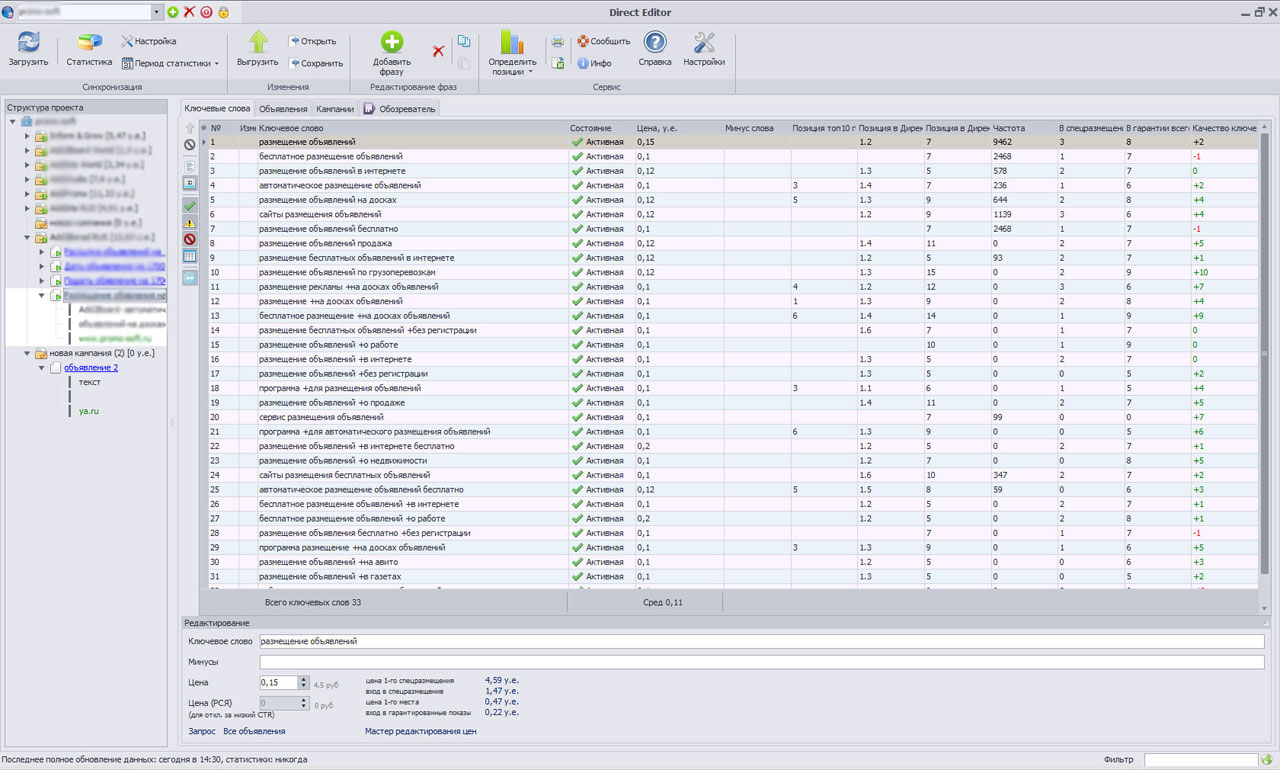
Task: Click the red X delete phrase icon
Action: click(438, 51)
